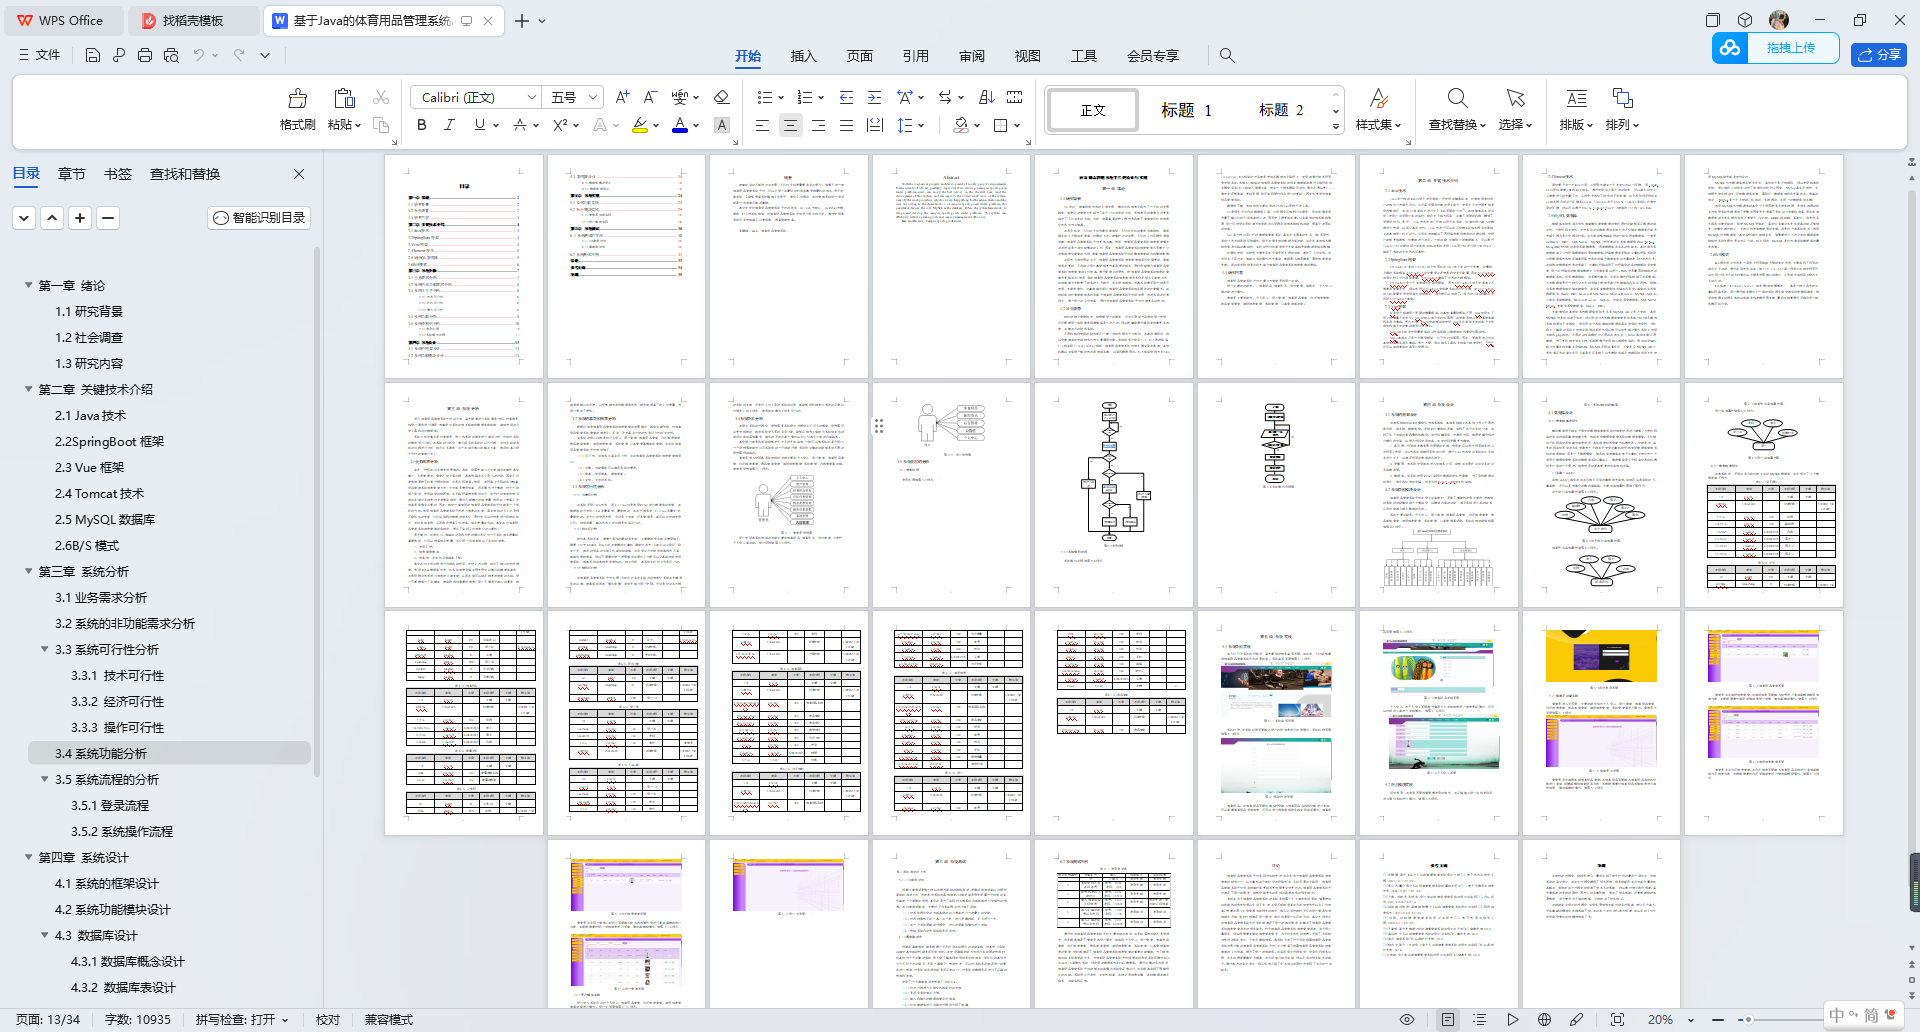Click the Style Set (样式集) icon
Image resolution: width=1920 pixels, height=1032 pixels.
(x=1378, y=98)
